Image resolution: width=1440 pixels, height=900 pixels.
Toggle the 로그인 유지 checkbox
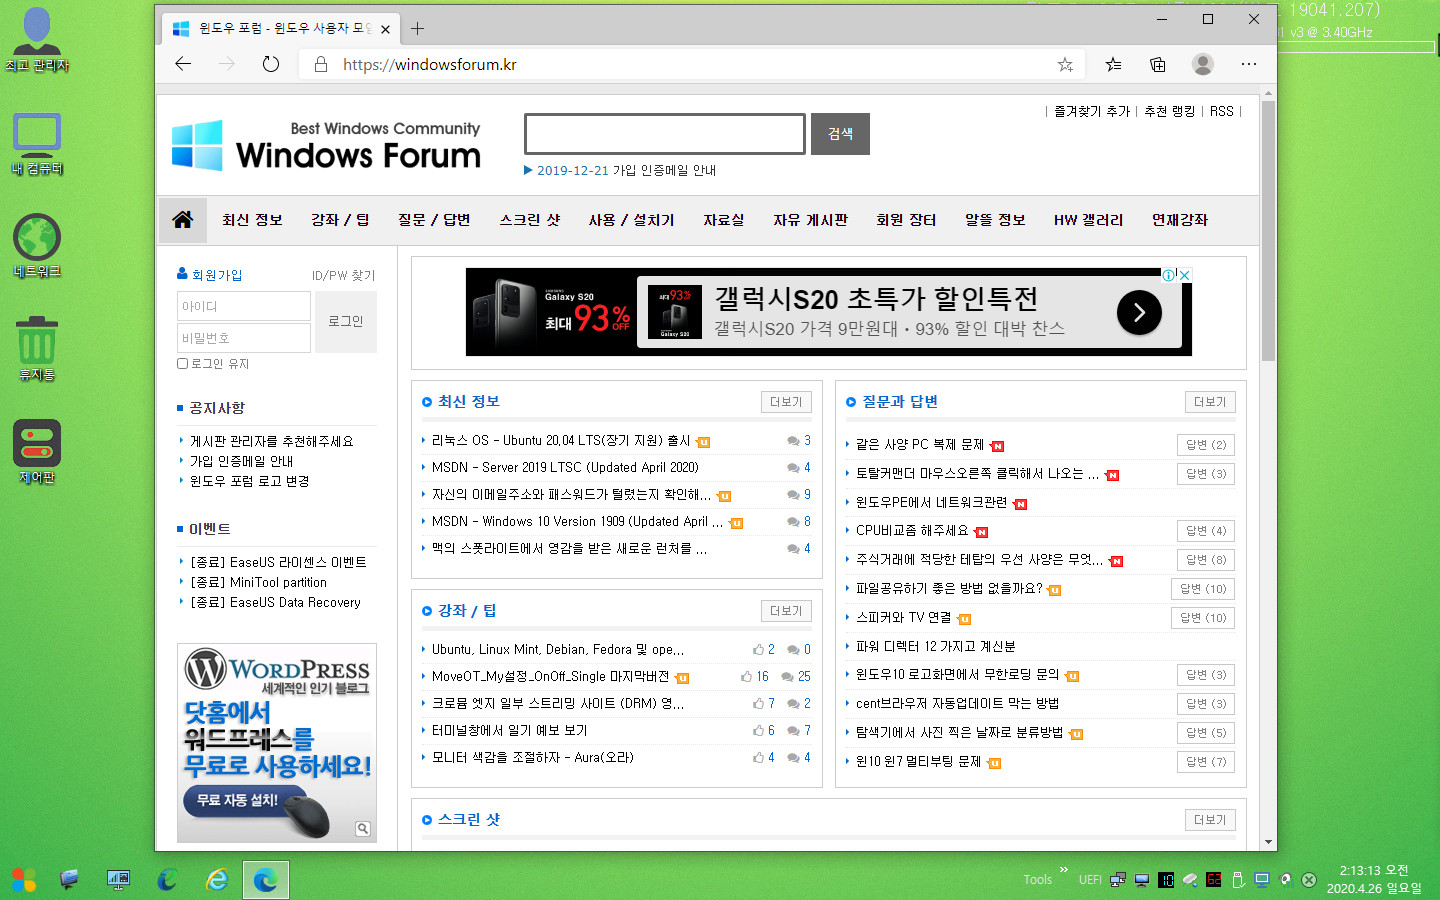pyautogui.click(x=182, y=364)
